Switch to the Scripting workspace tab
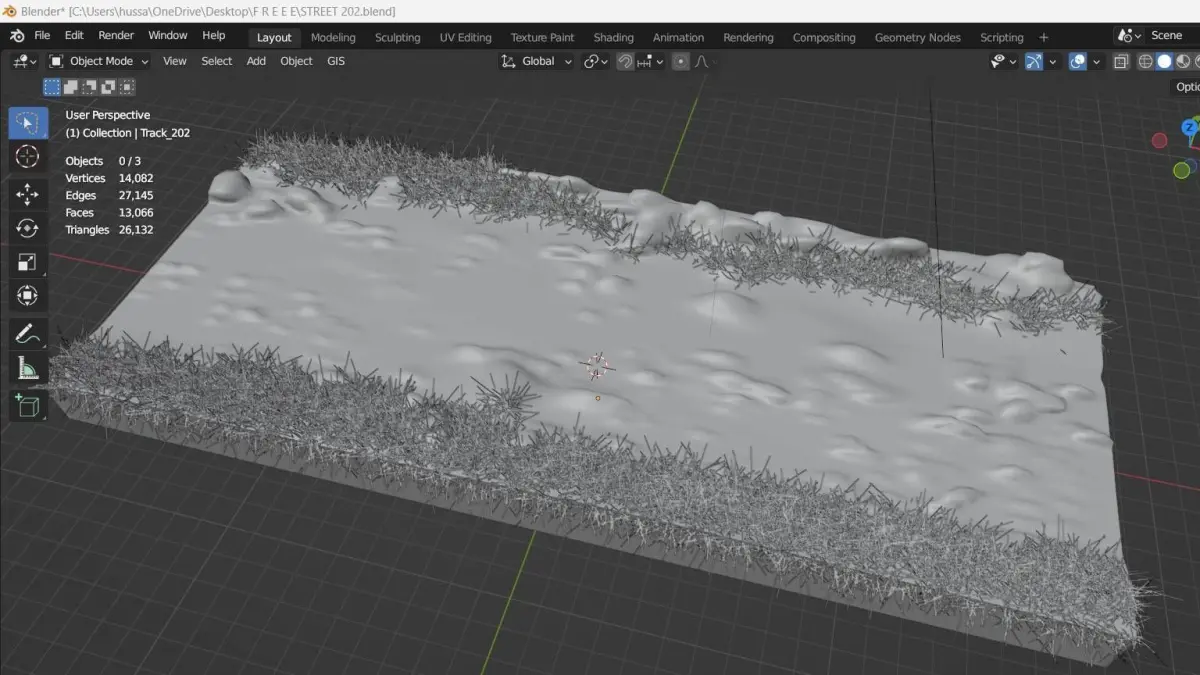This screenshot has height=675, width=1200. [1001, 37]
